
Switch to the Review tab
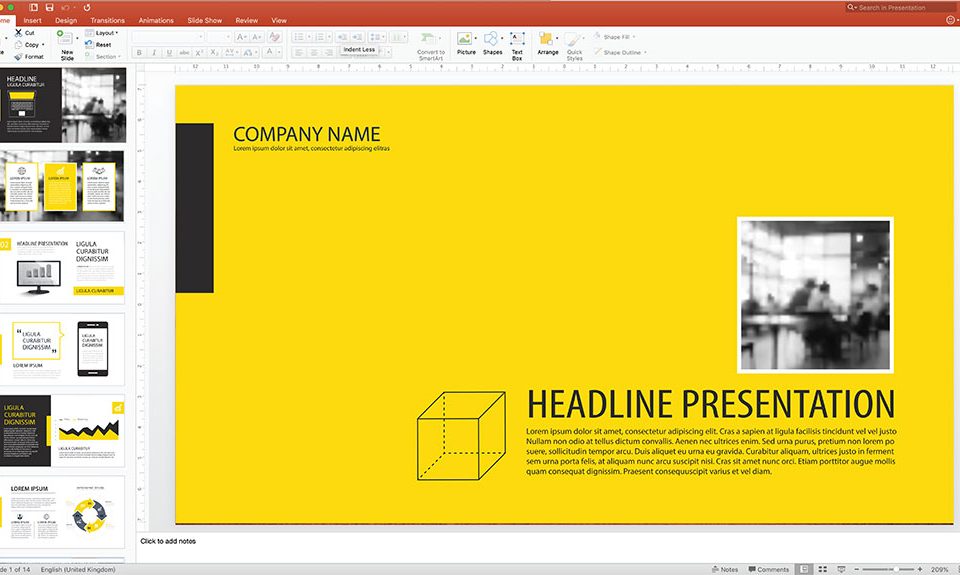click(247, 20)
